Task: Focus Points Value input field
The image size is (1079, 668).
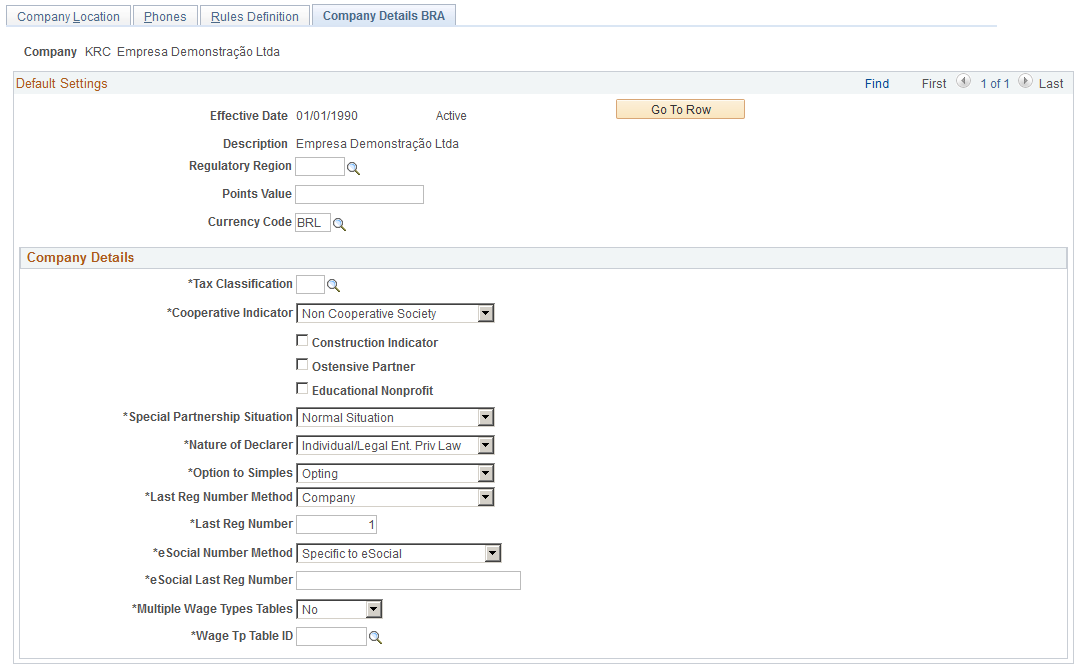Action: pyautogui.click(x=359, y=195)
